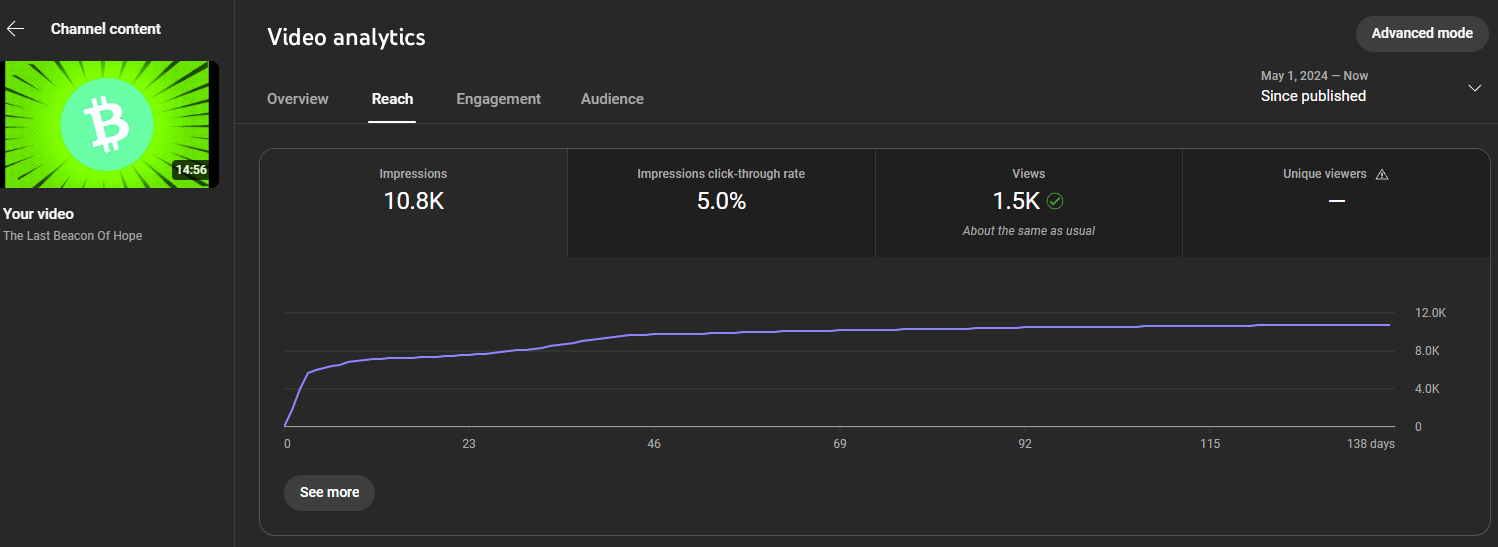
Task: Click the See more button
Action: pyautogui.click(x=329, y=492)
